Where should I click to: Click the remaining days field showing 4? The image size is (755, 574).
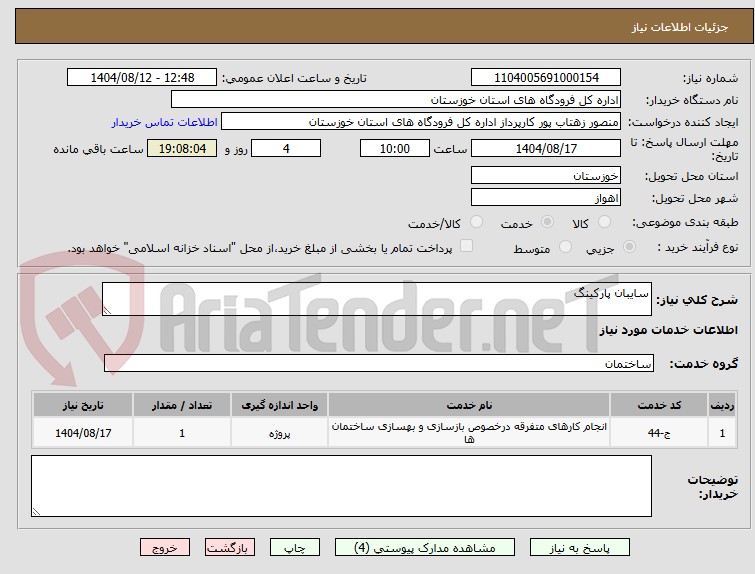(x=286, y=148)
